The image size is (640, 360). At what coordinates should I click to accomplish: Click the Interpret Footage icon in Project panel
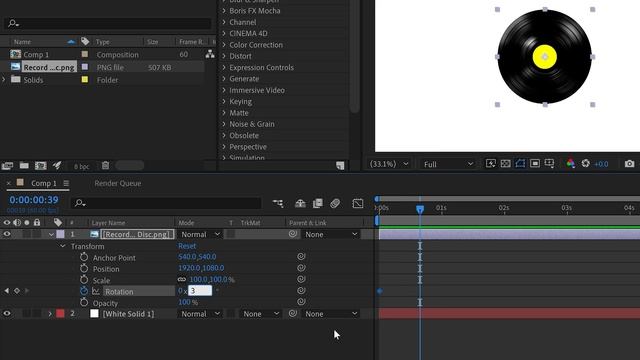point(7,166)
